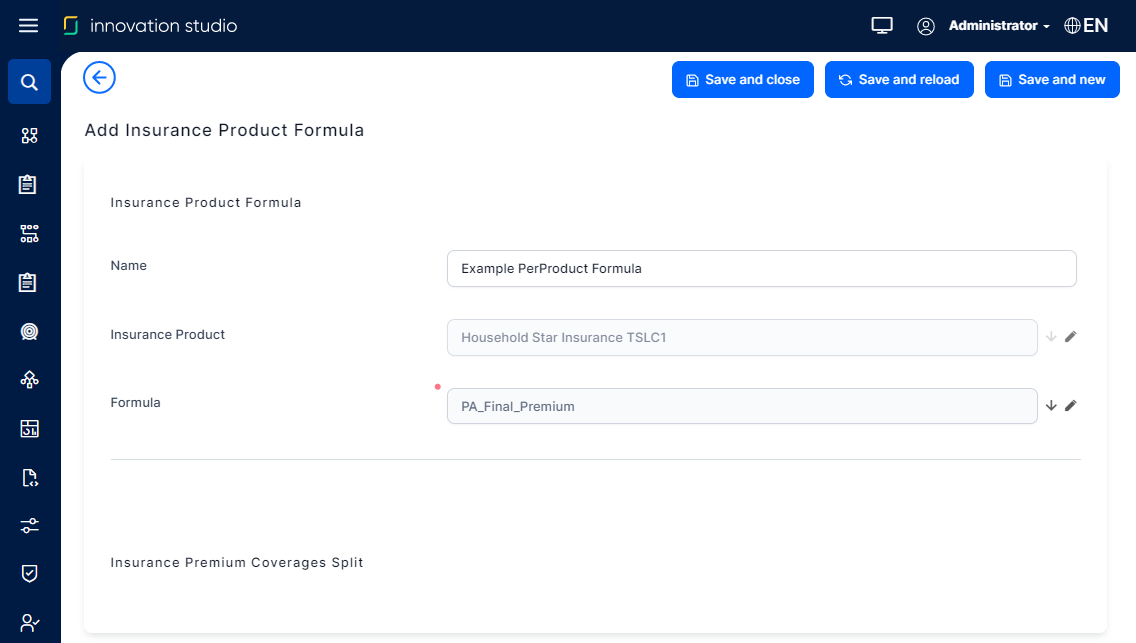Click the target icon in sidebar
This screenshot has width=1136, height=643.
tap(29, 331)
